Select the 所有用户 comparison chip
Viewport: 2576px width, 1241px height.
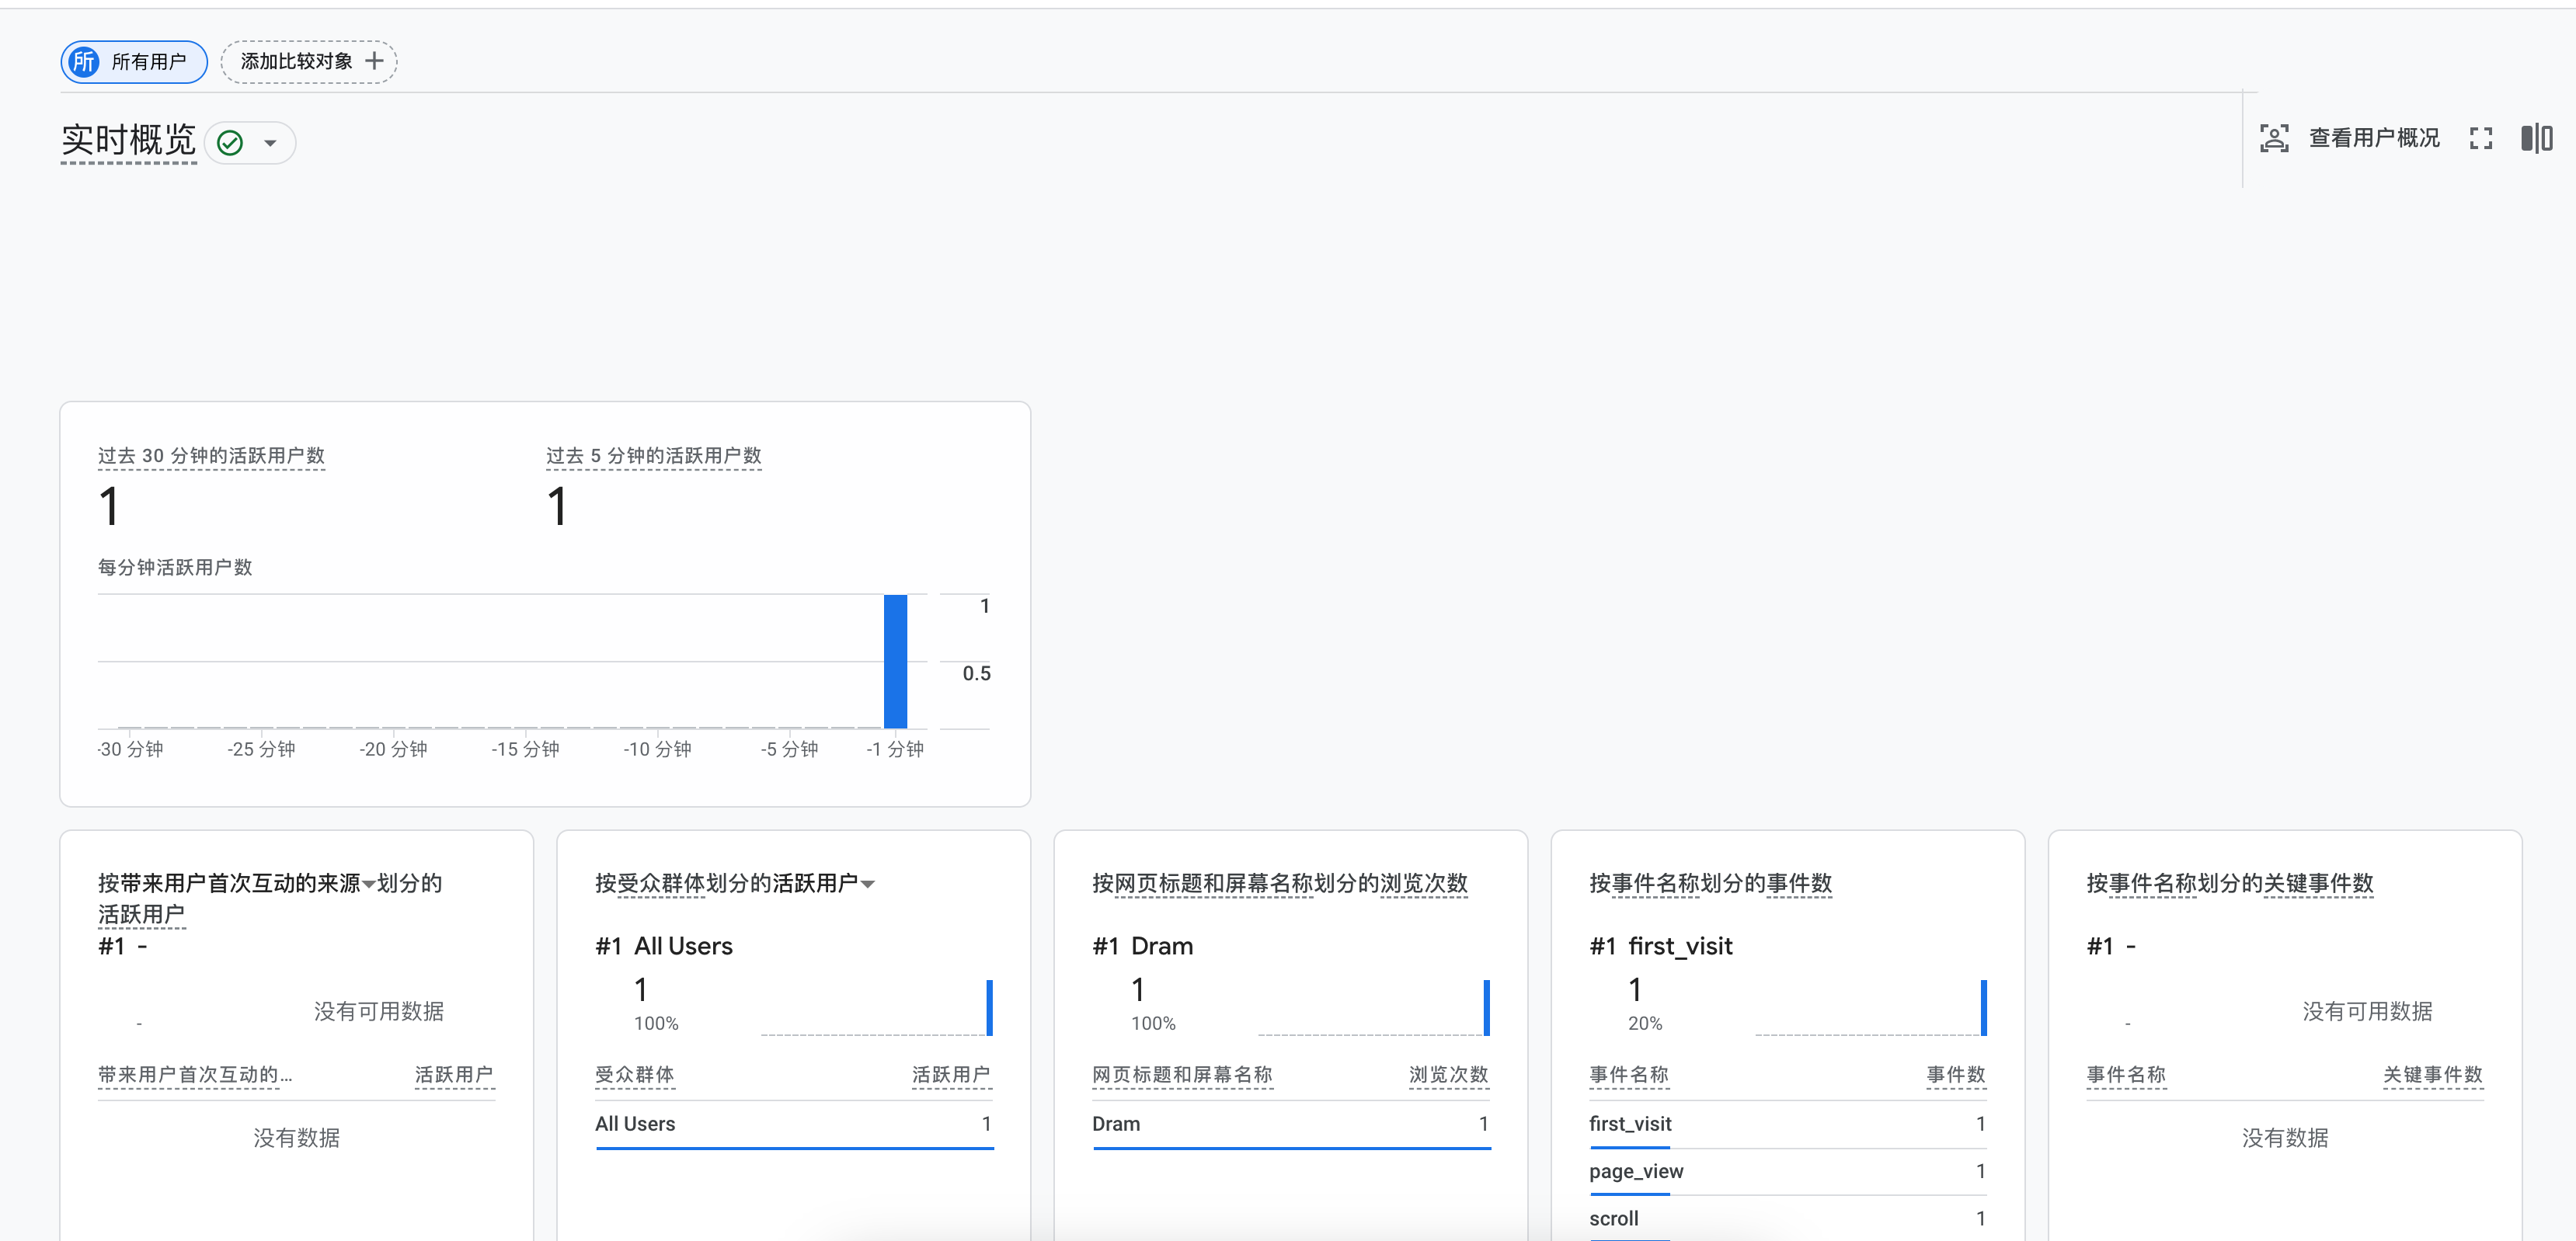(x=148, y=62)
